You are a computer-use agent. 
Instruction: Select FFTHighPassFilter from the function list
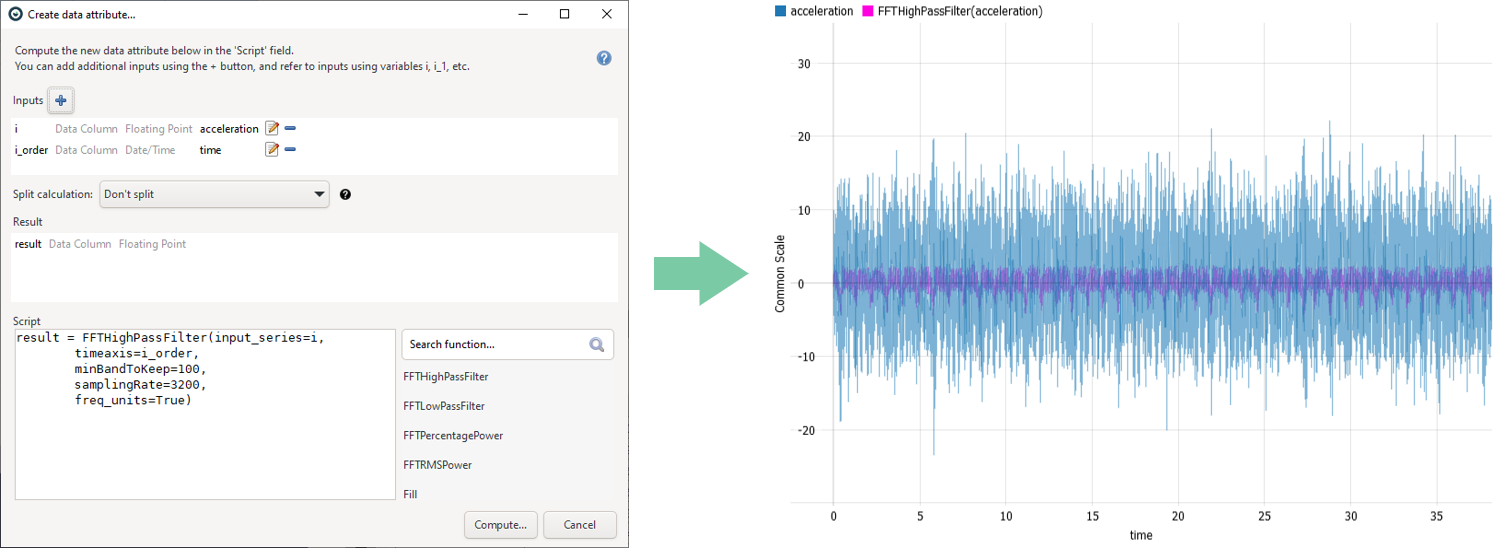(x=445, y=377)
